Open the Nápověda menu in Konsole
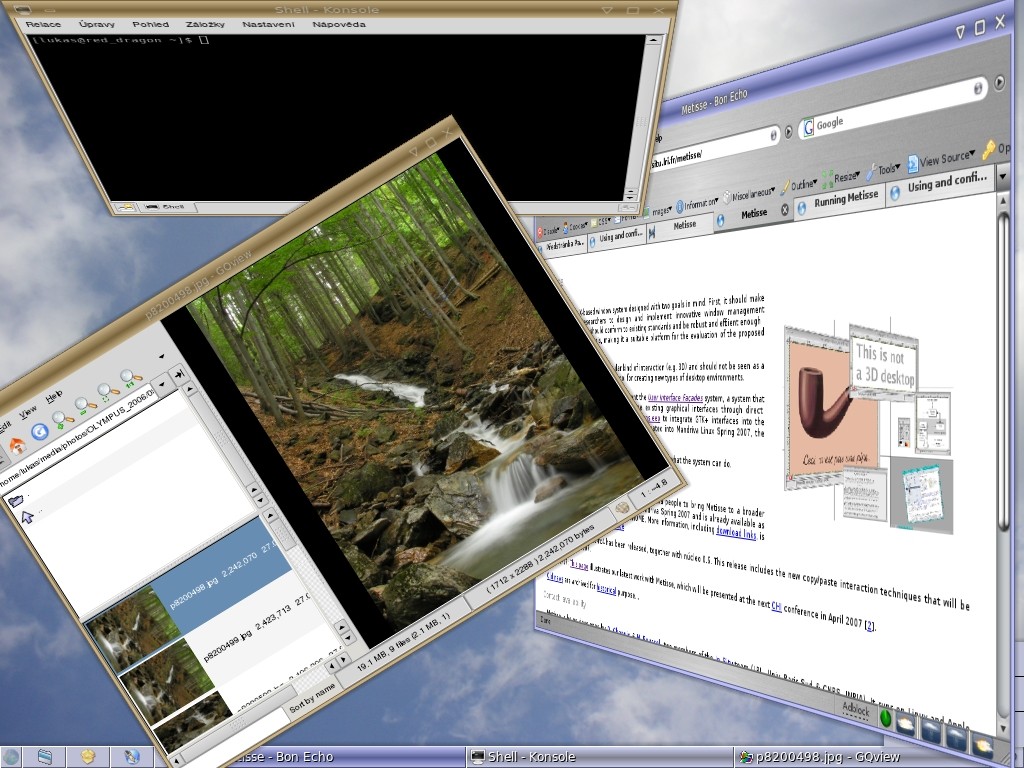This screenshot has height=768, width=1024. click(x=338, y=24)
